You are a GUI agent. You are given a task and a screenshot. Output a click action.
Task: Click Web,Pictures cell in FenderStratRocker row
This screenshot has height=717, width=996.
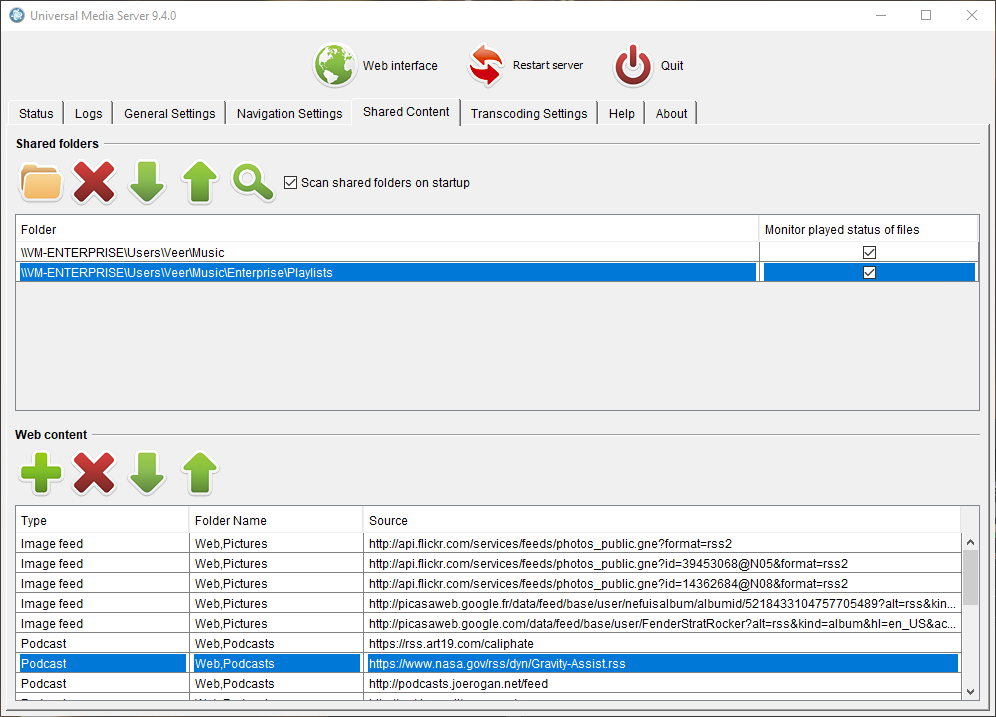coord(276,624)
